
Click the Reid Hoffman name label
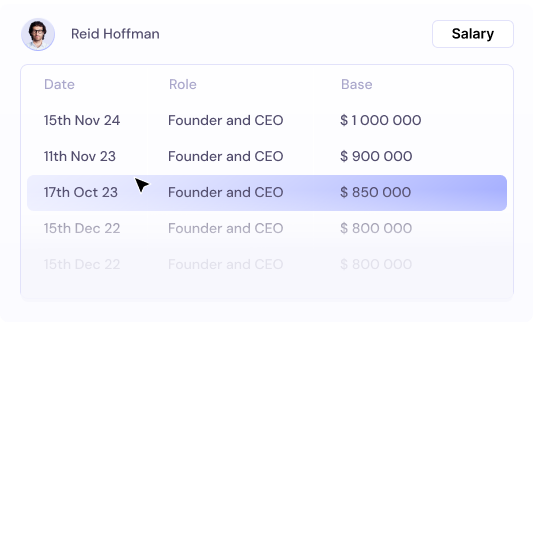[x=115, y=34]
